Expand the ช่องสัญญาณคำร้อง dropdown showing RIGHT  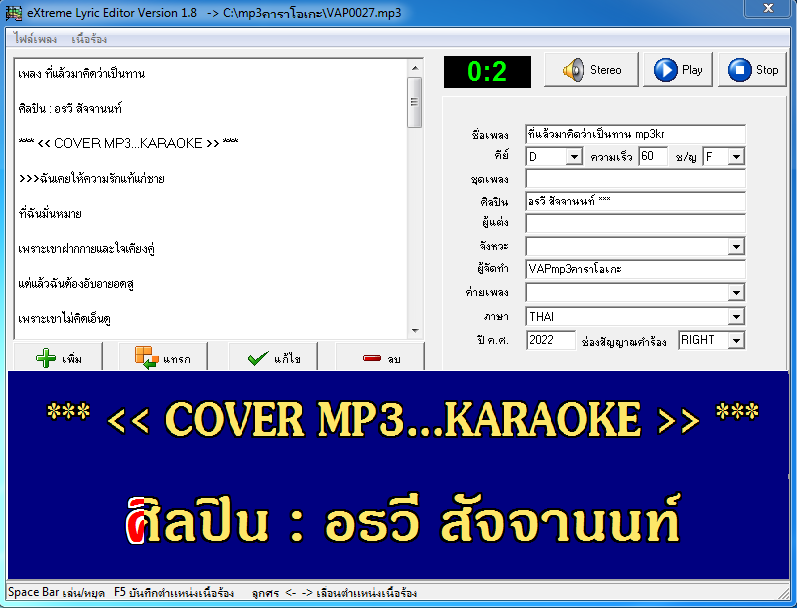coord(736,340)
